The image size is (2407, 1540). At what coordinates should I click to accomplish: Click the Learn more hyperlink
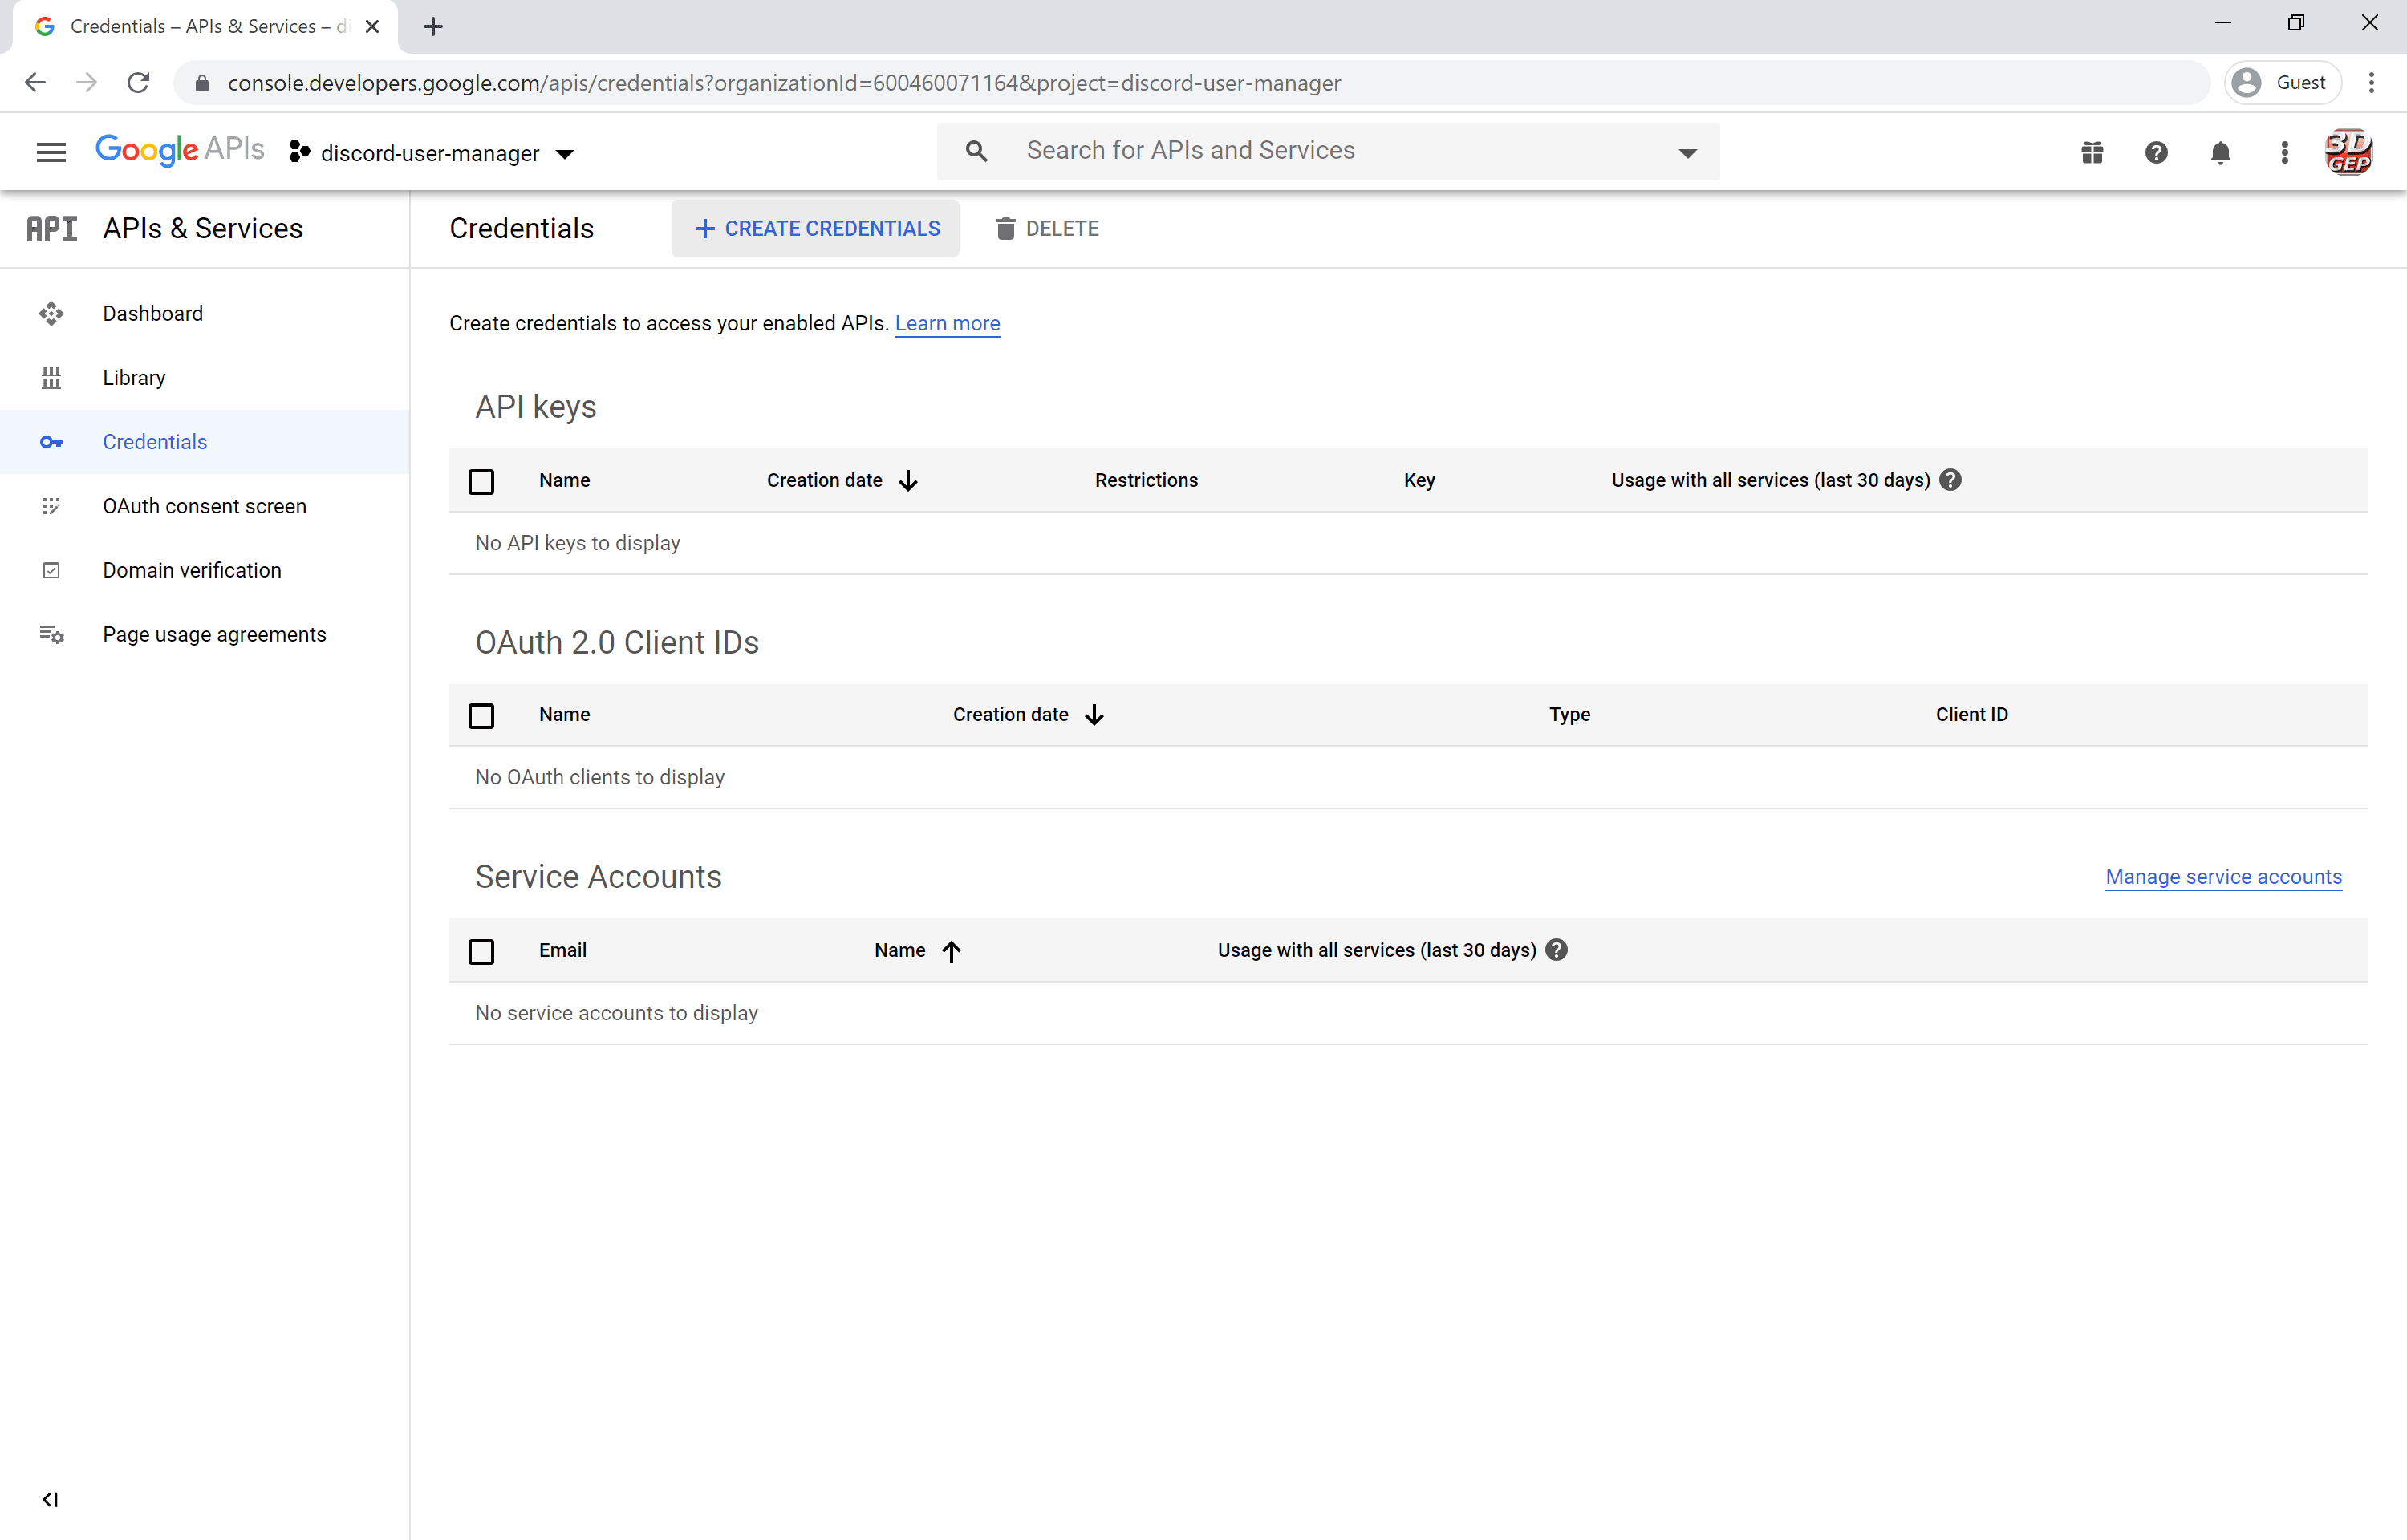(x=948, y=321)
